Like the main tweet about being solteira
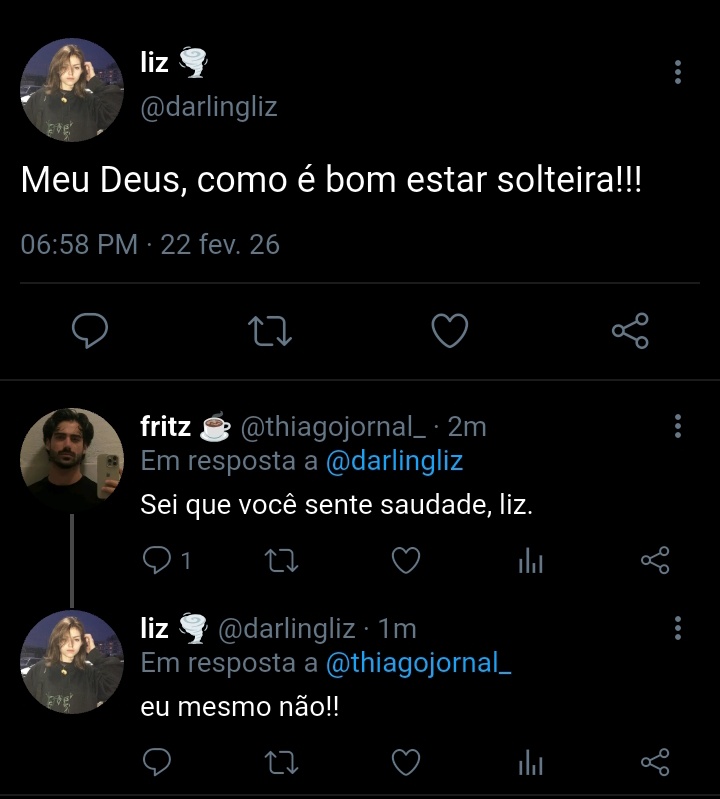This screenshot has height=799, width=720. [450, 331]
